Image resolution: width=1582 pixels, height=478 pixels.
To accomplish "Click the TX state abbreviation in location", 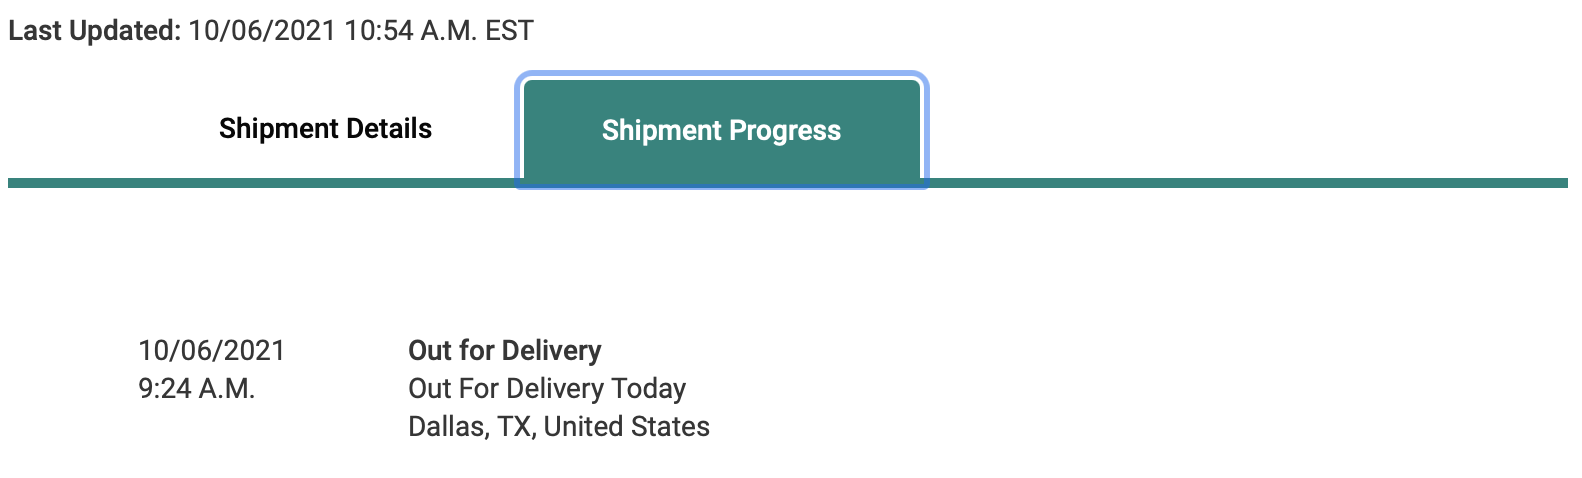I will 513,427.
